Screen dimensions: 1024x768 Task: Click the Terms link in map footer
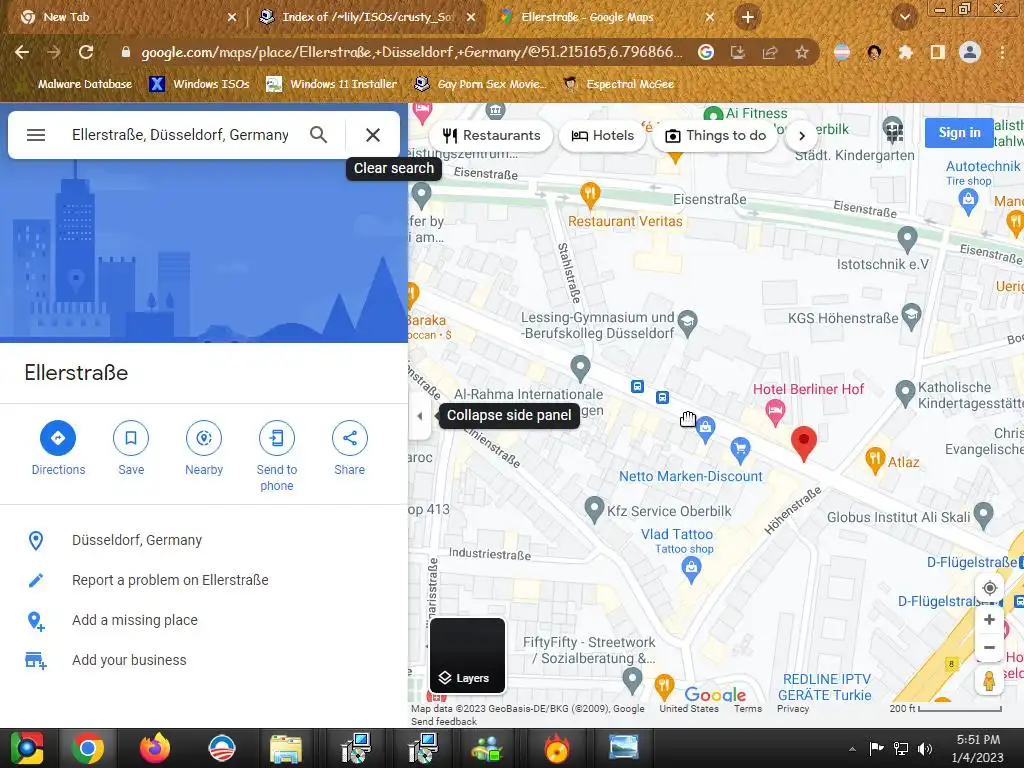point(748,709)
